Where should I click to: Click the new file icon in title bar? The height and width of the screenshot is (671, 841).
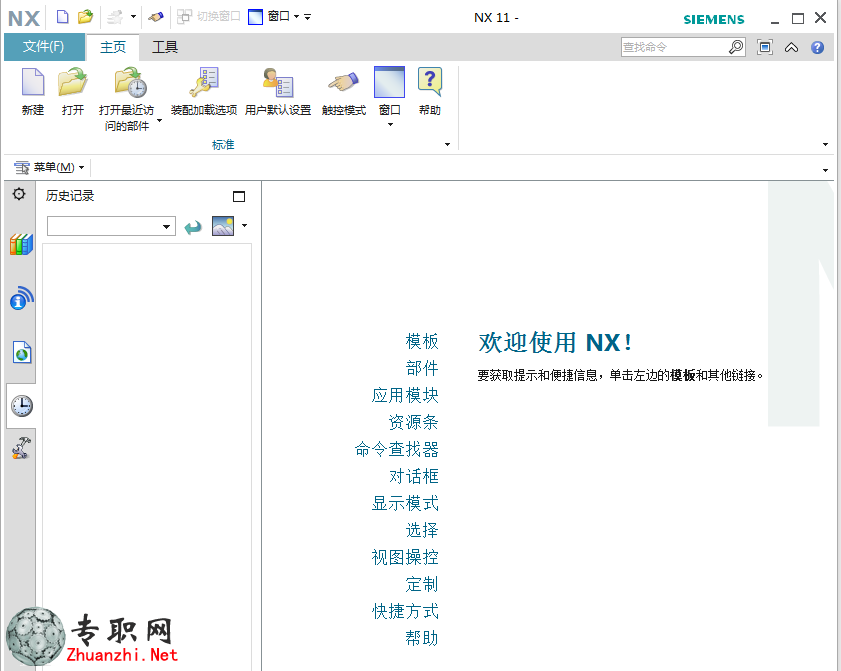pyautogui.click(x=63, y=17)
